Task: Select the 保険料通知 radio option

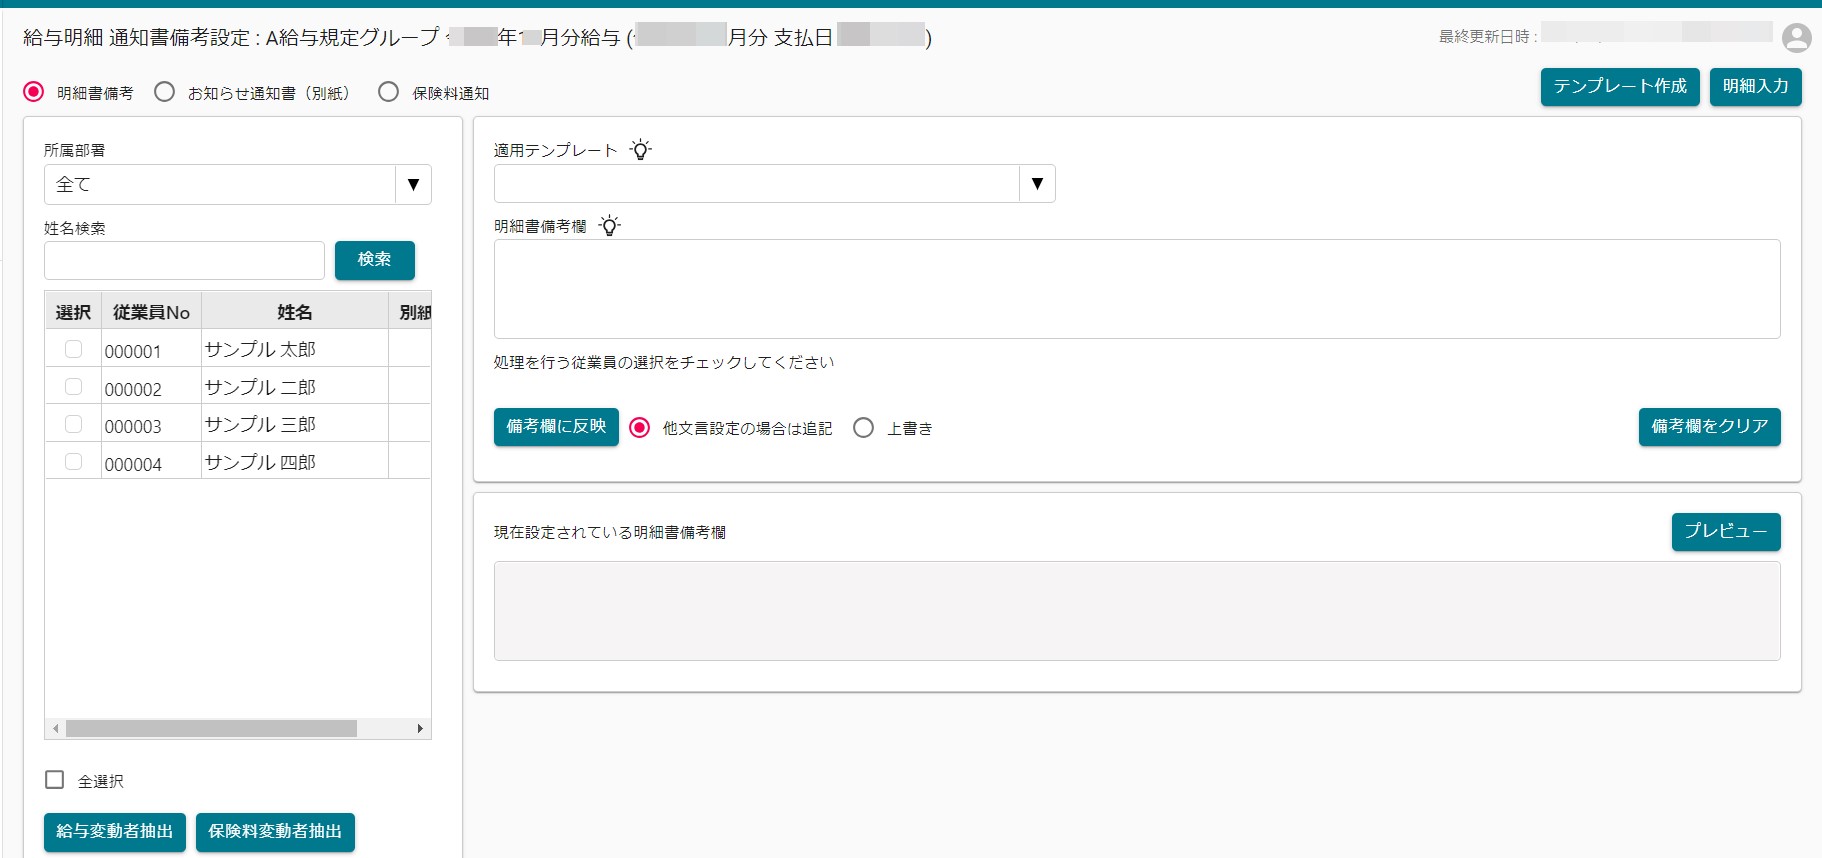Action: 389,92
